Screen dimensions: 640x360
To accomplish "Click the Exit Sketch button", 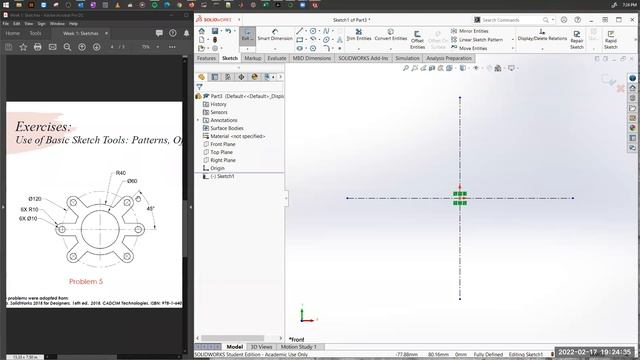I will point(247,36).
